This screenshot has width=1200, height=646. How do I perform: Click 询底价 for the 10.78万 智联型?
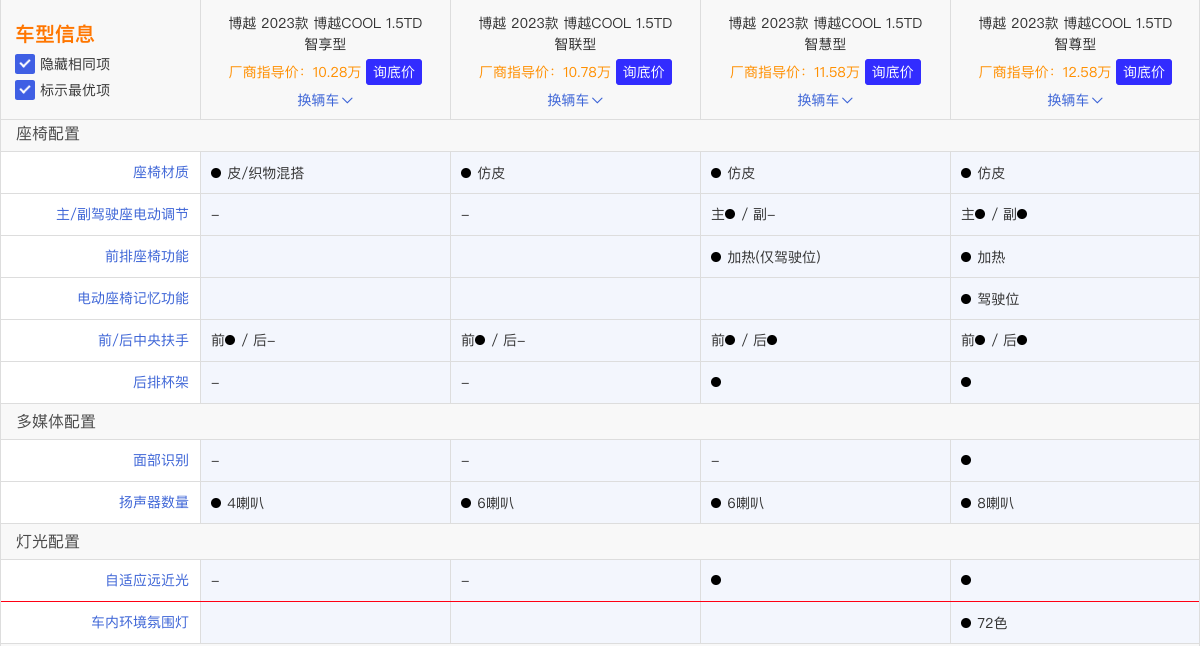tap(644, 72)
